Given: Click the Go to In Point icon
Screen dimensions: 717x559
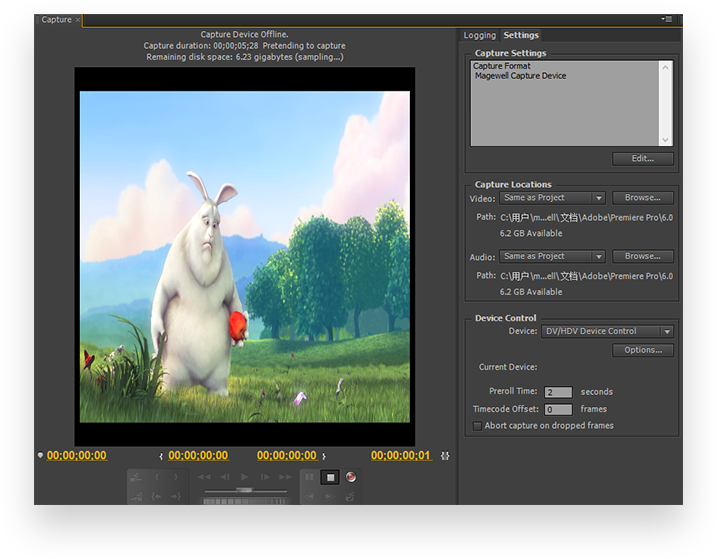Looking at the screenshot, I should (156, 496).
